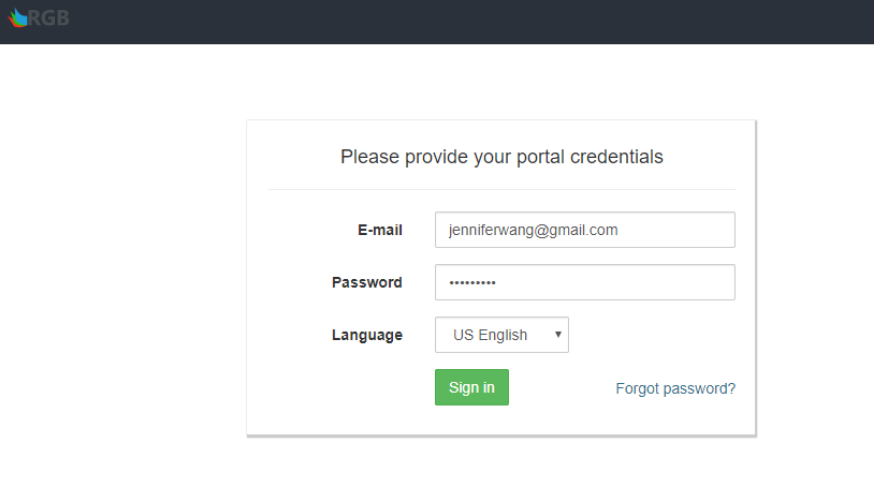Select the US English language combo box

pos(502,335)
